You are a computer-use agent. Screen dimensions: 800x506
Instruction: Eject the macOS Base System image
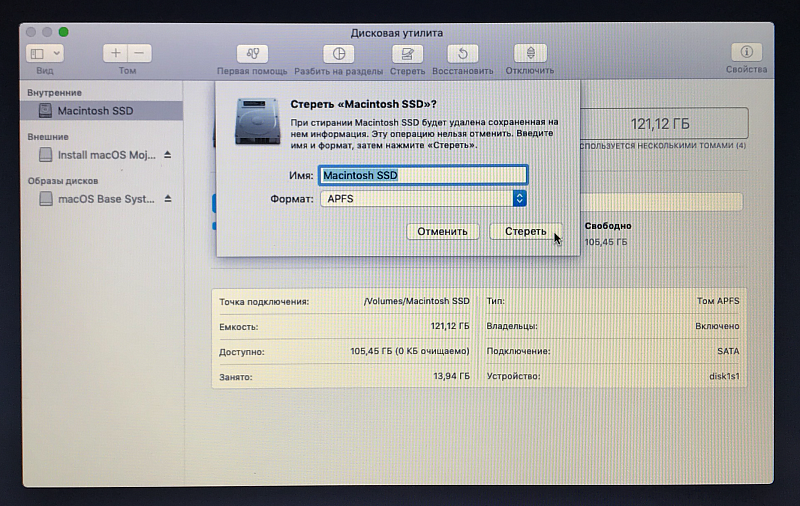[x=167, y=199]
